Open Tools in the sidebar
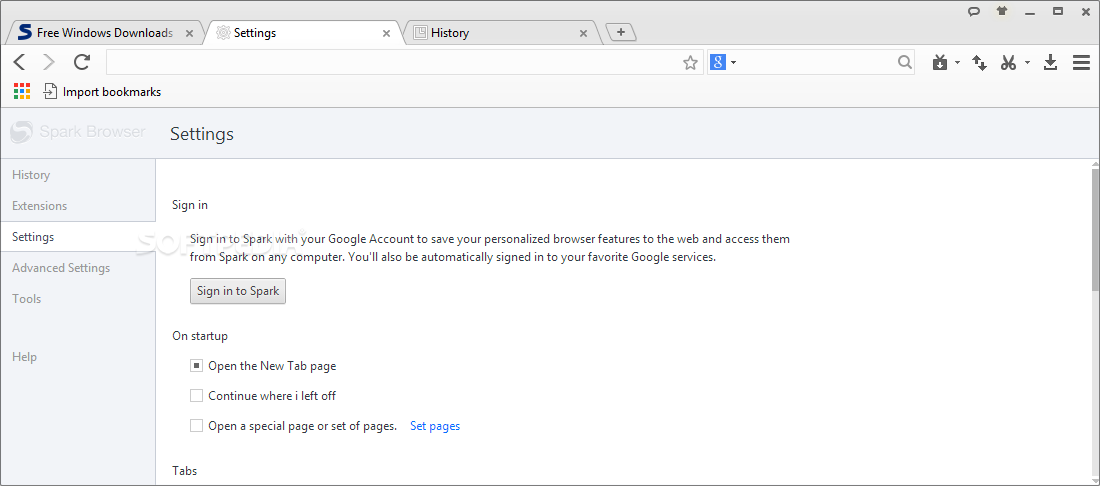 click(x=27, y=298)
